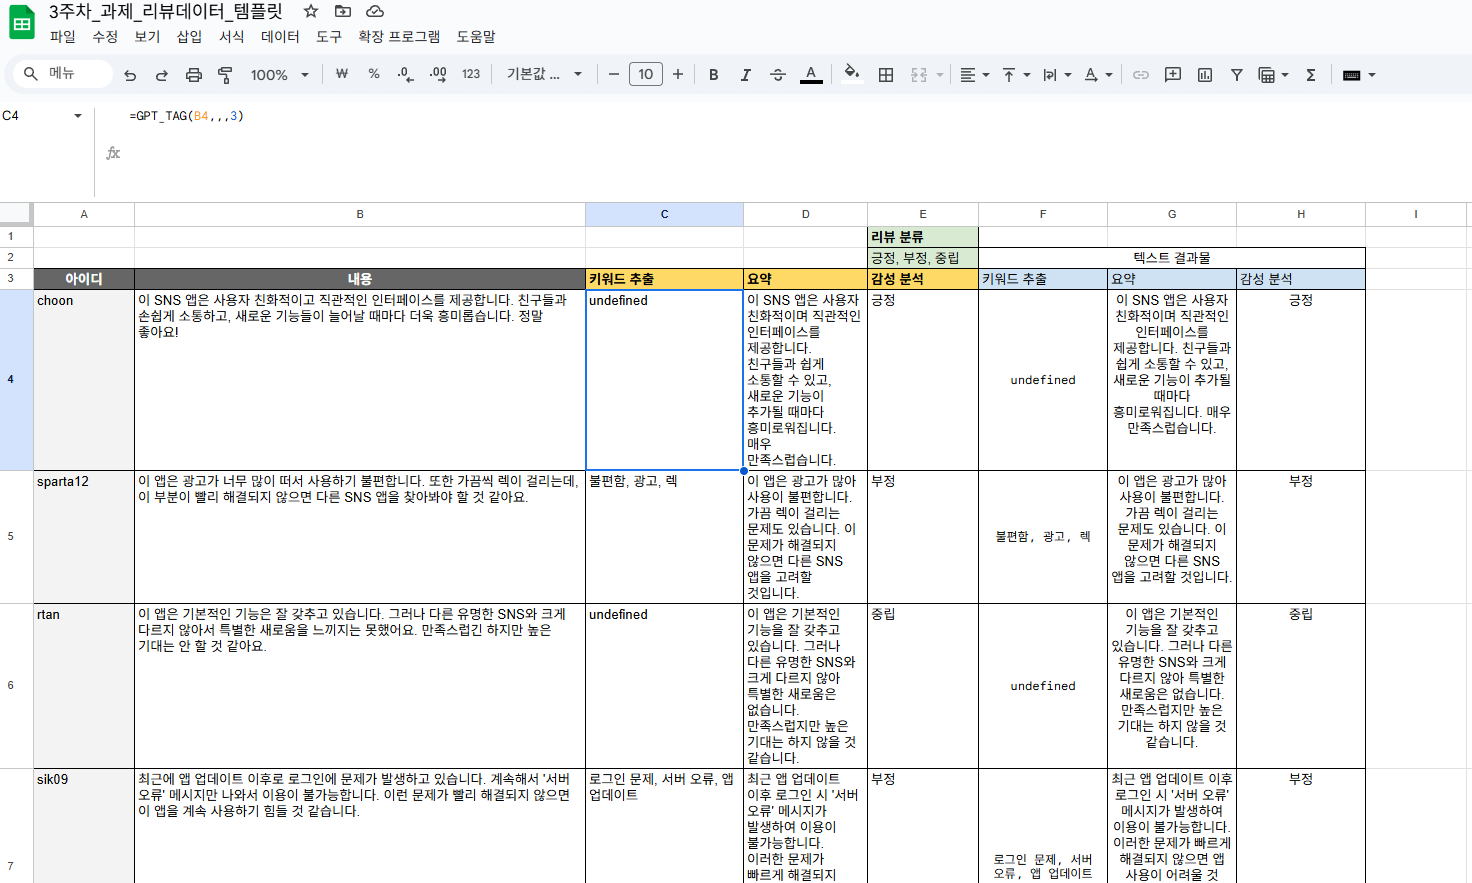The width and height of the screenshot is (1472, 883).
Task: Open the fill color picker
Action: [x=852, y=74]
